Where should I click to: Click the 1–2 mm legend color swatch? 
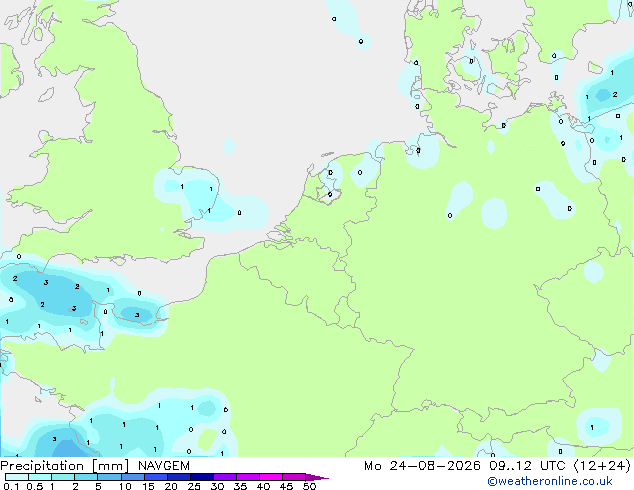(63, 477)
